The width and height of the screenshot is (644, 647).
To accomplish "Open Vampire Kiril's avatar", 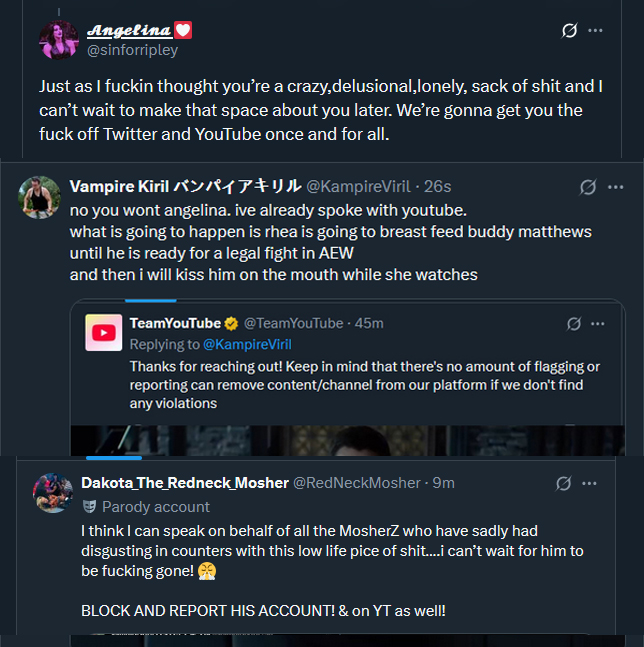I will coord(39,197).
